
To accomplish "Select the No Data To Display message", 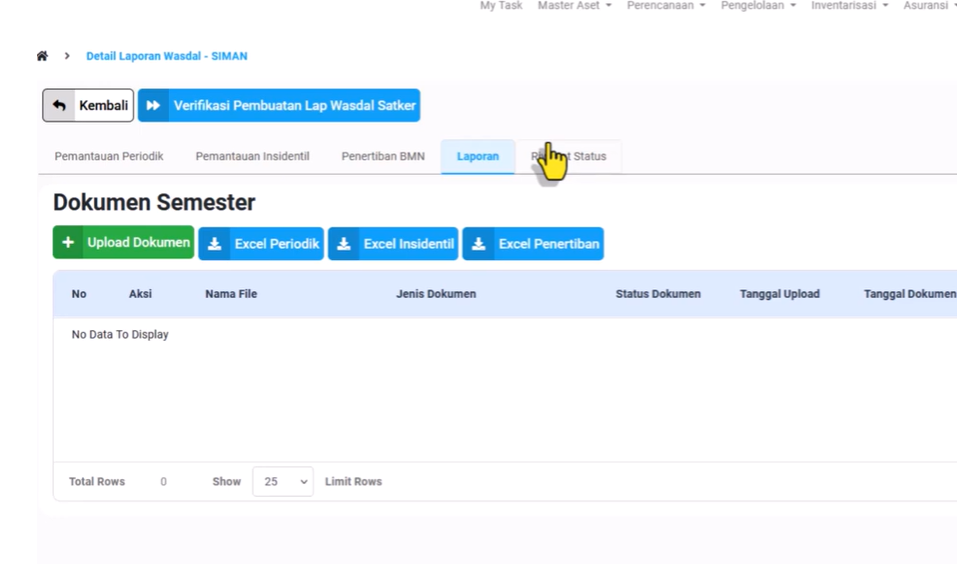I will 120,334.
